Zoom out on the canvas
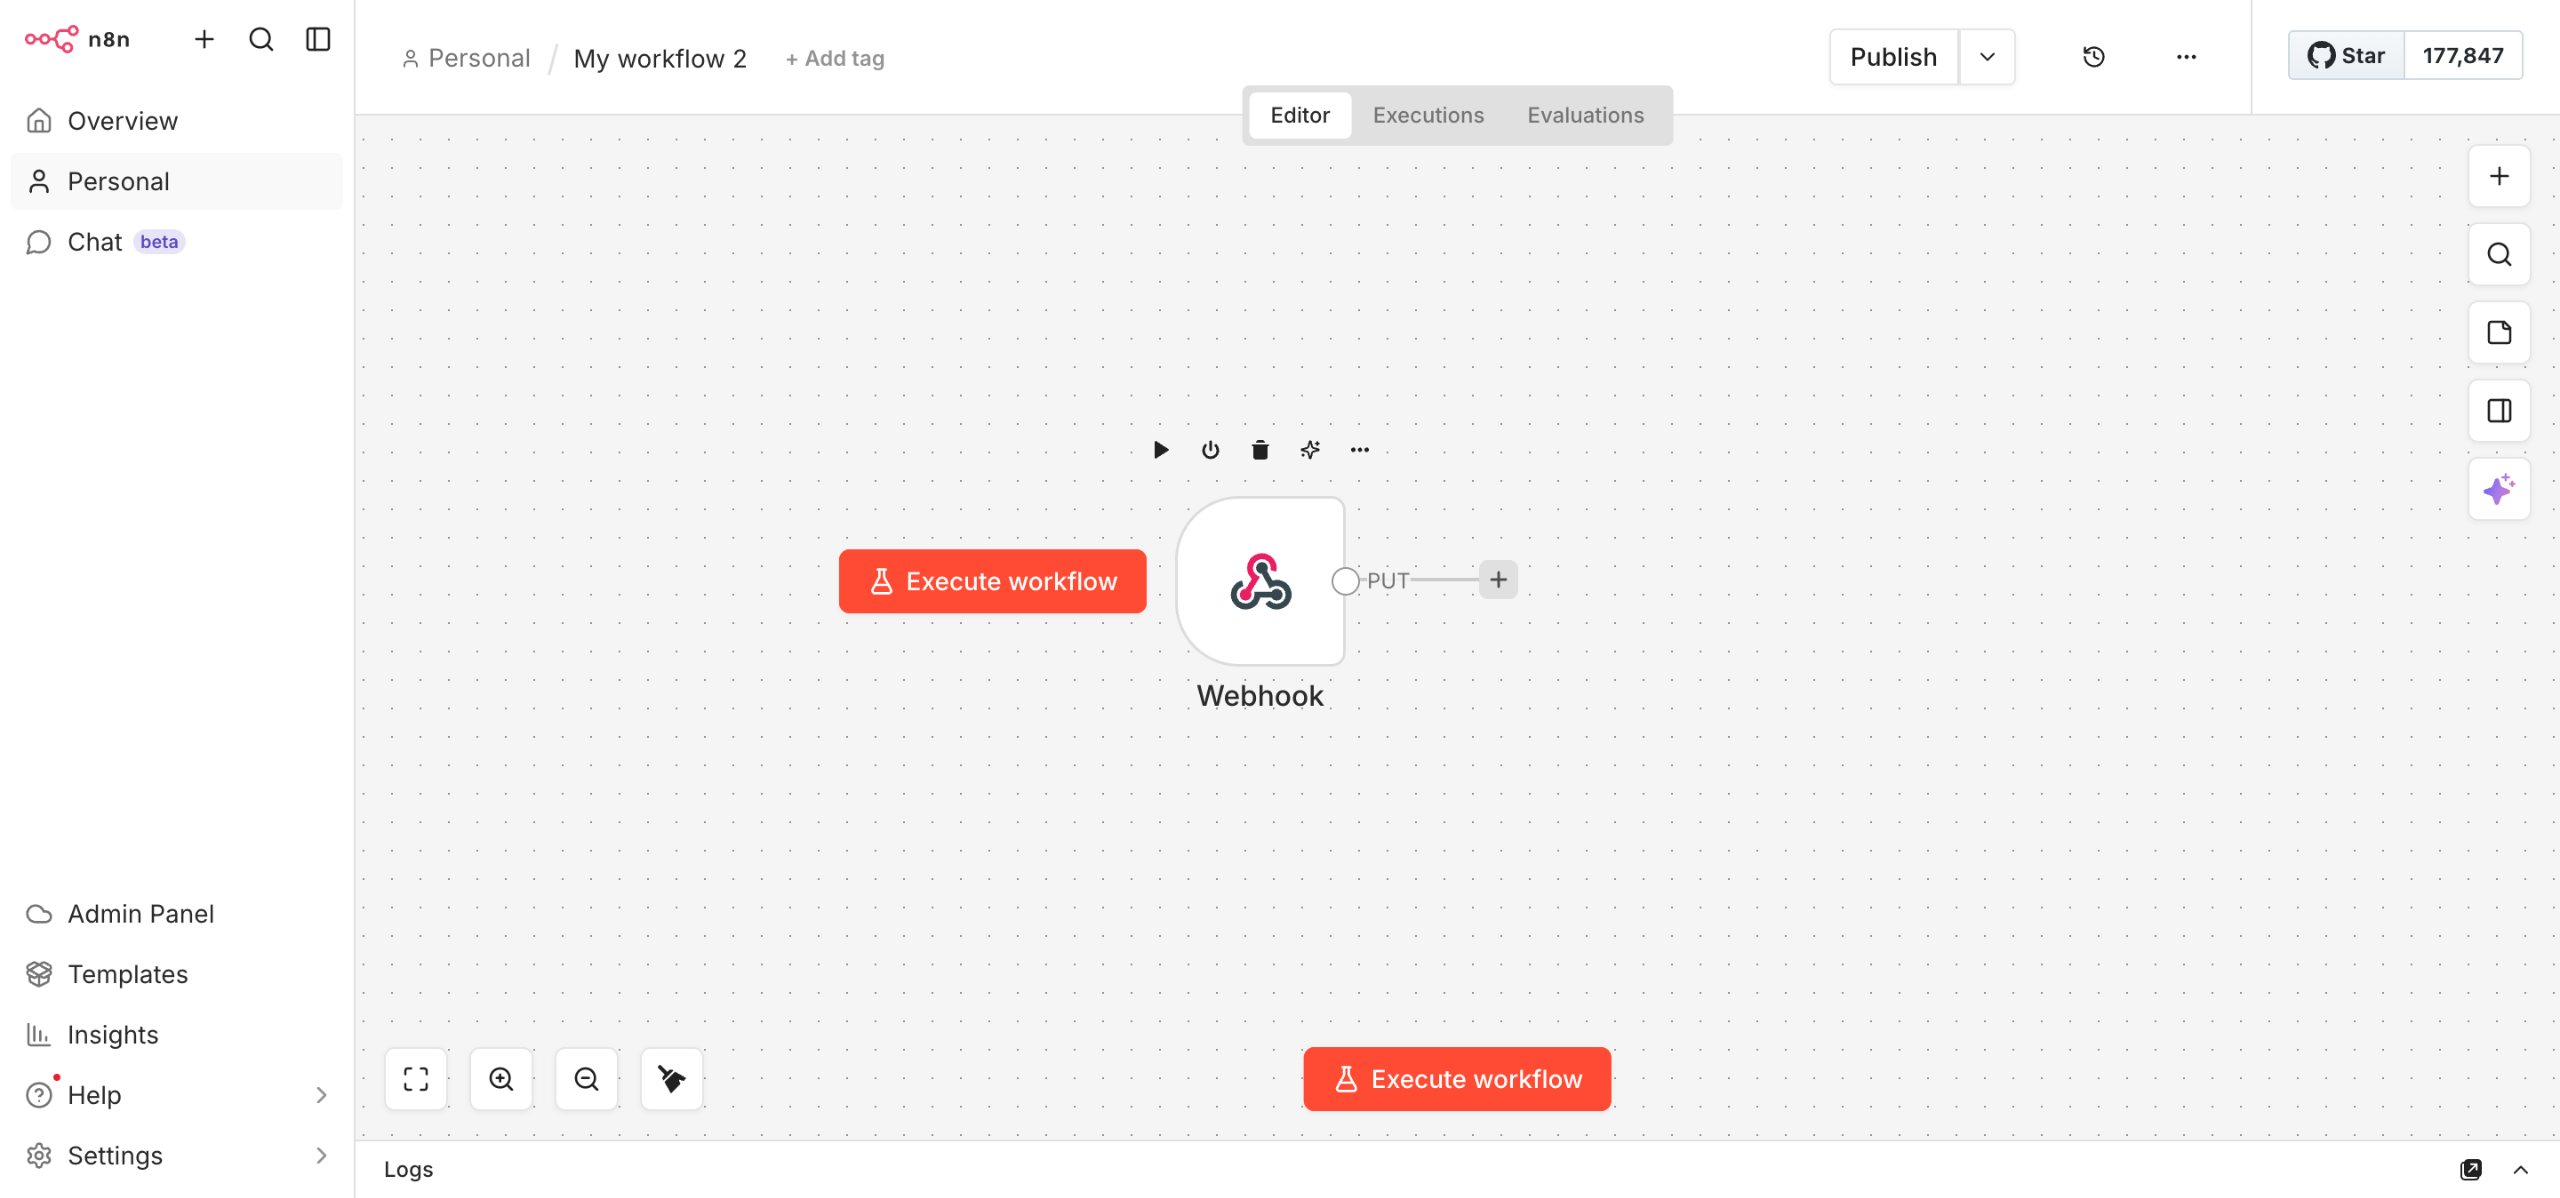The height and width of the screenshot is (1198, 2560). click(x=586, y=1079)
